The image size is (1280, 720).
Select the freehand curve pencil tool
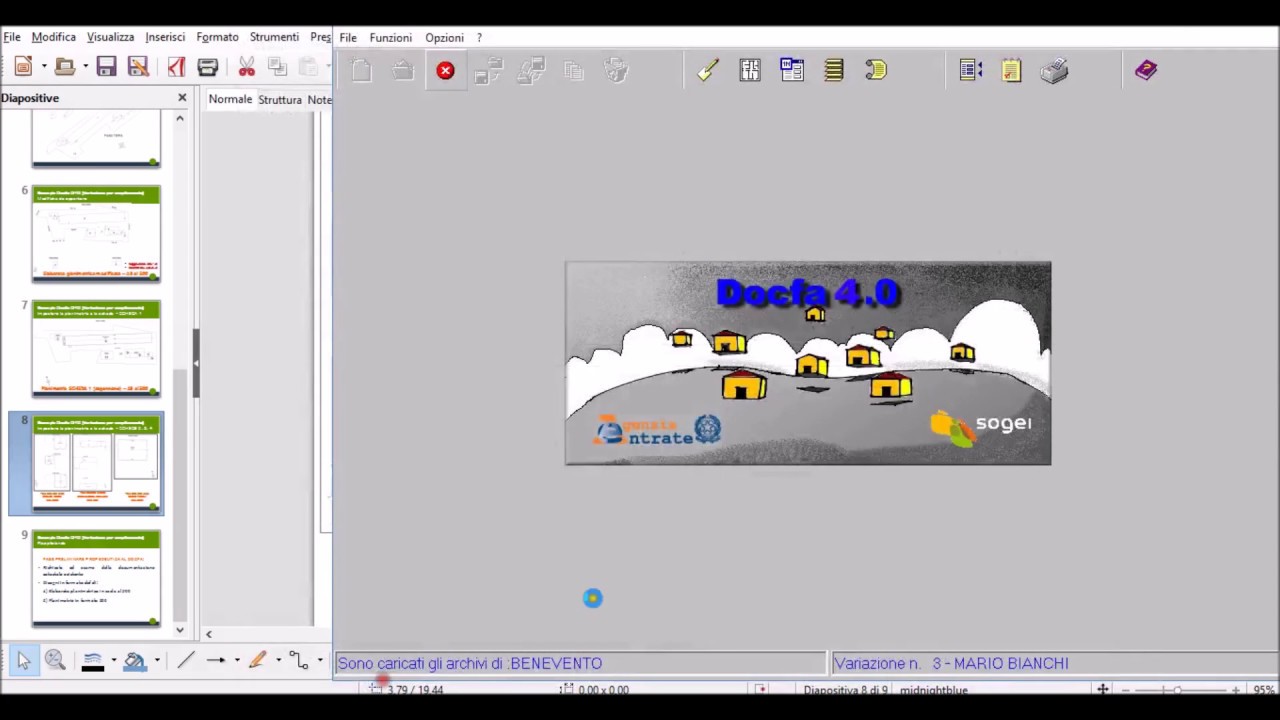point(258,660)
